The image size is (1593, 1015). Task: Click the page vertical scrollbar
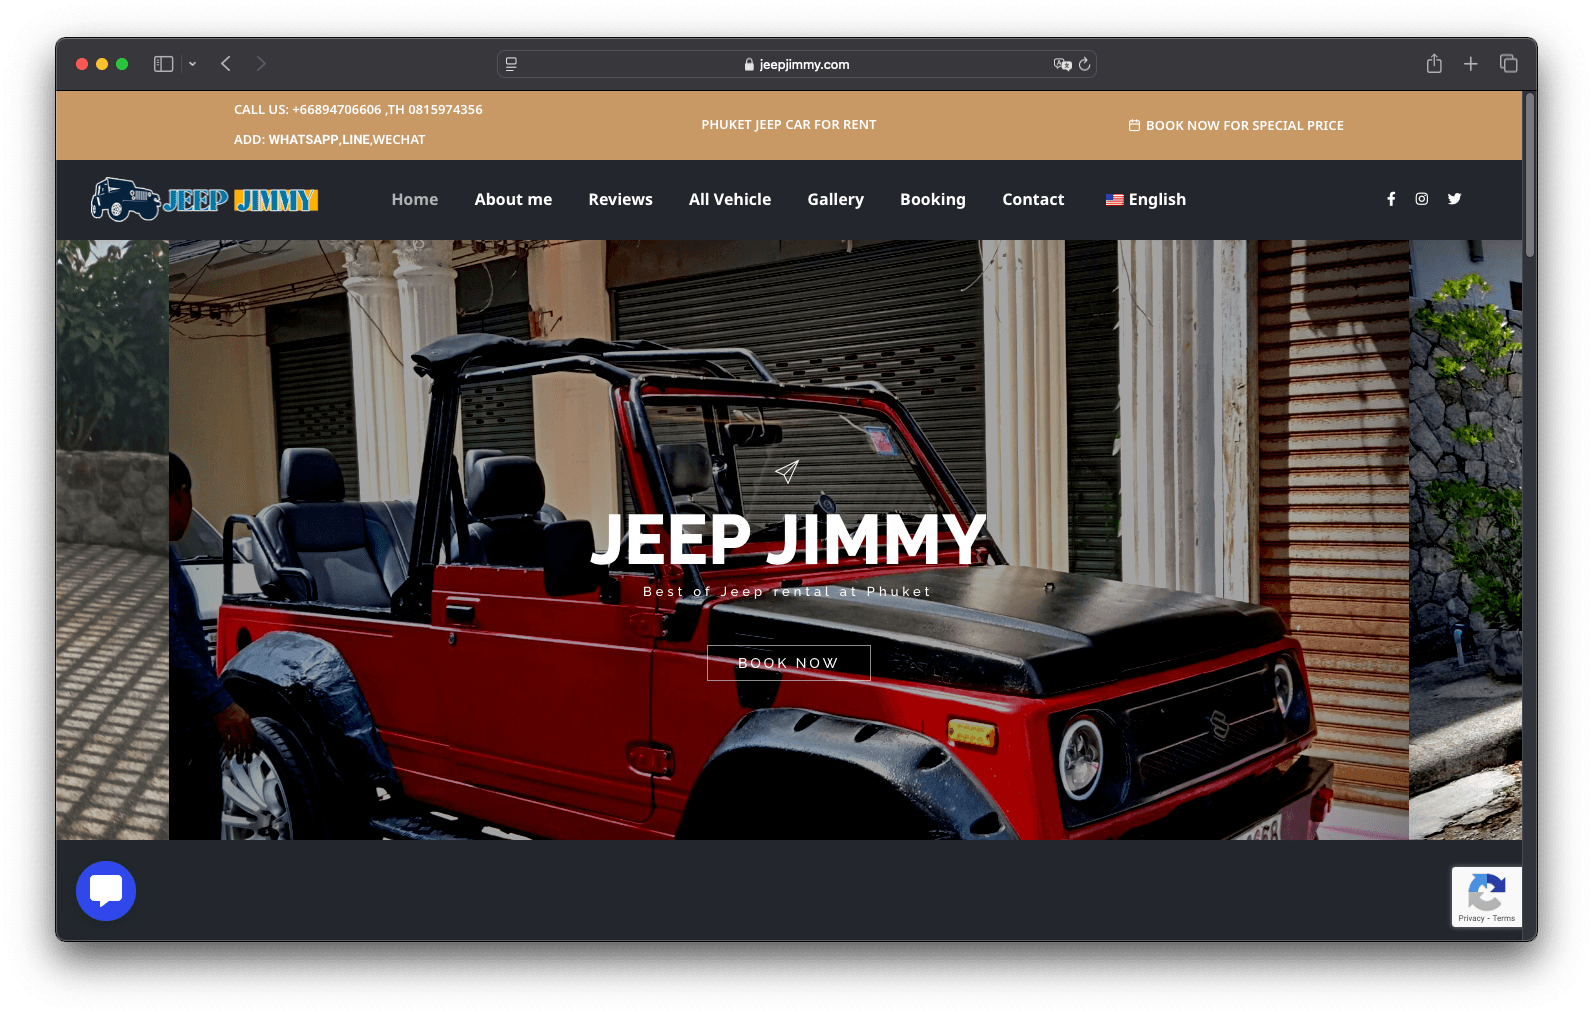[x=1529, y=175]
